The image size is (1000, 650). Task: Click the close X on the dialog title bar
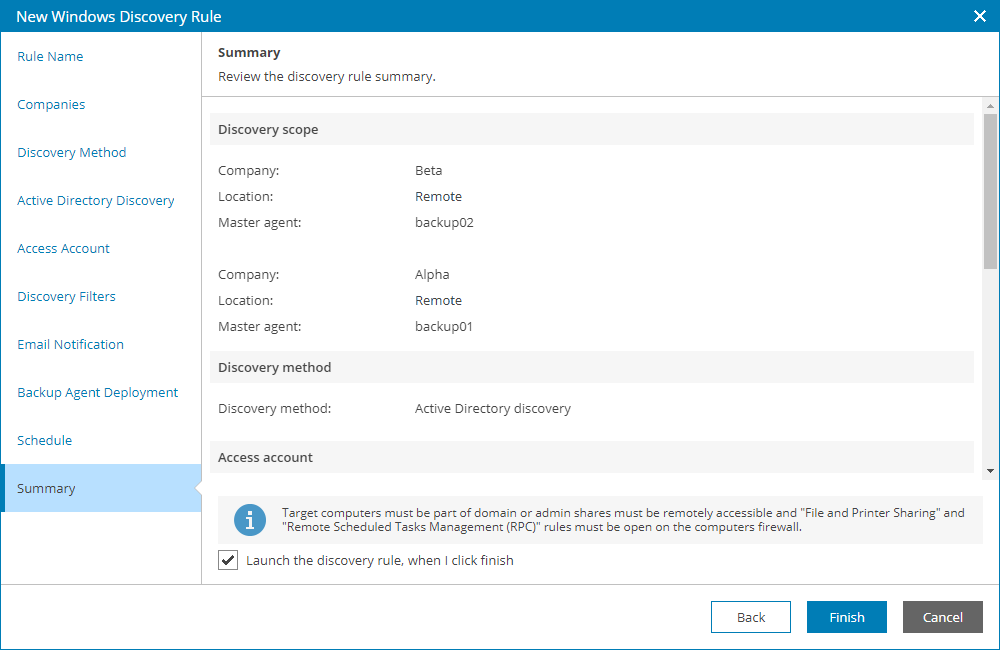pyautogui.click(x=978, y=16)
